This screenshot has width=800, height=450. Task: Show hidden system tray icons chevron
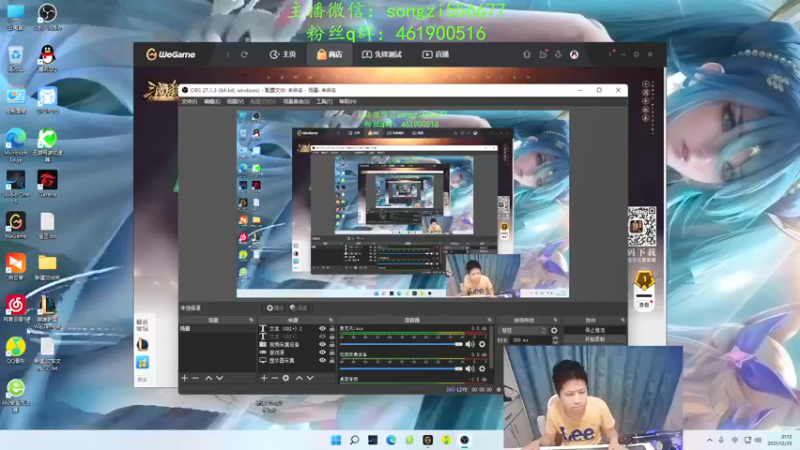click(x=709, y=440)
